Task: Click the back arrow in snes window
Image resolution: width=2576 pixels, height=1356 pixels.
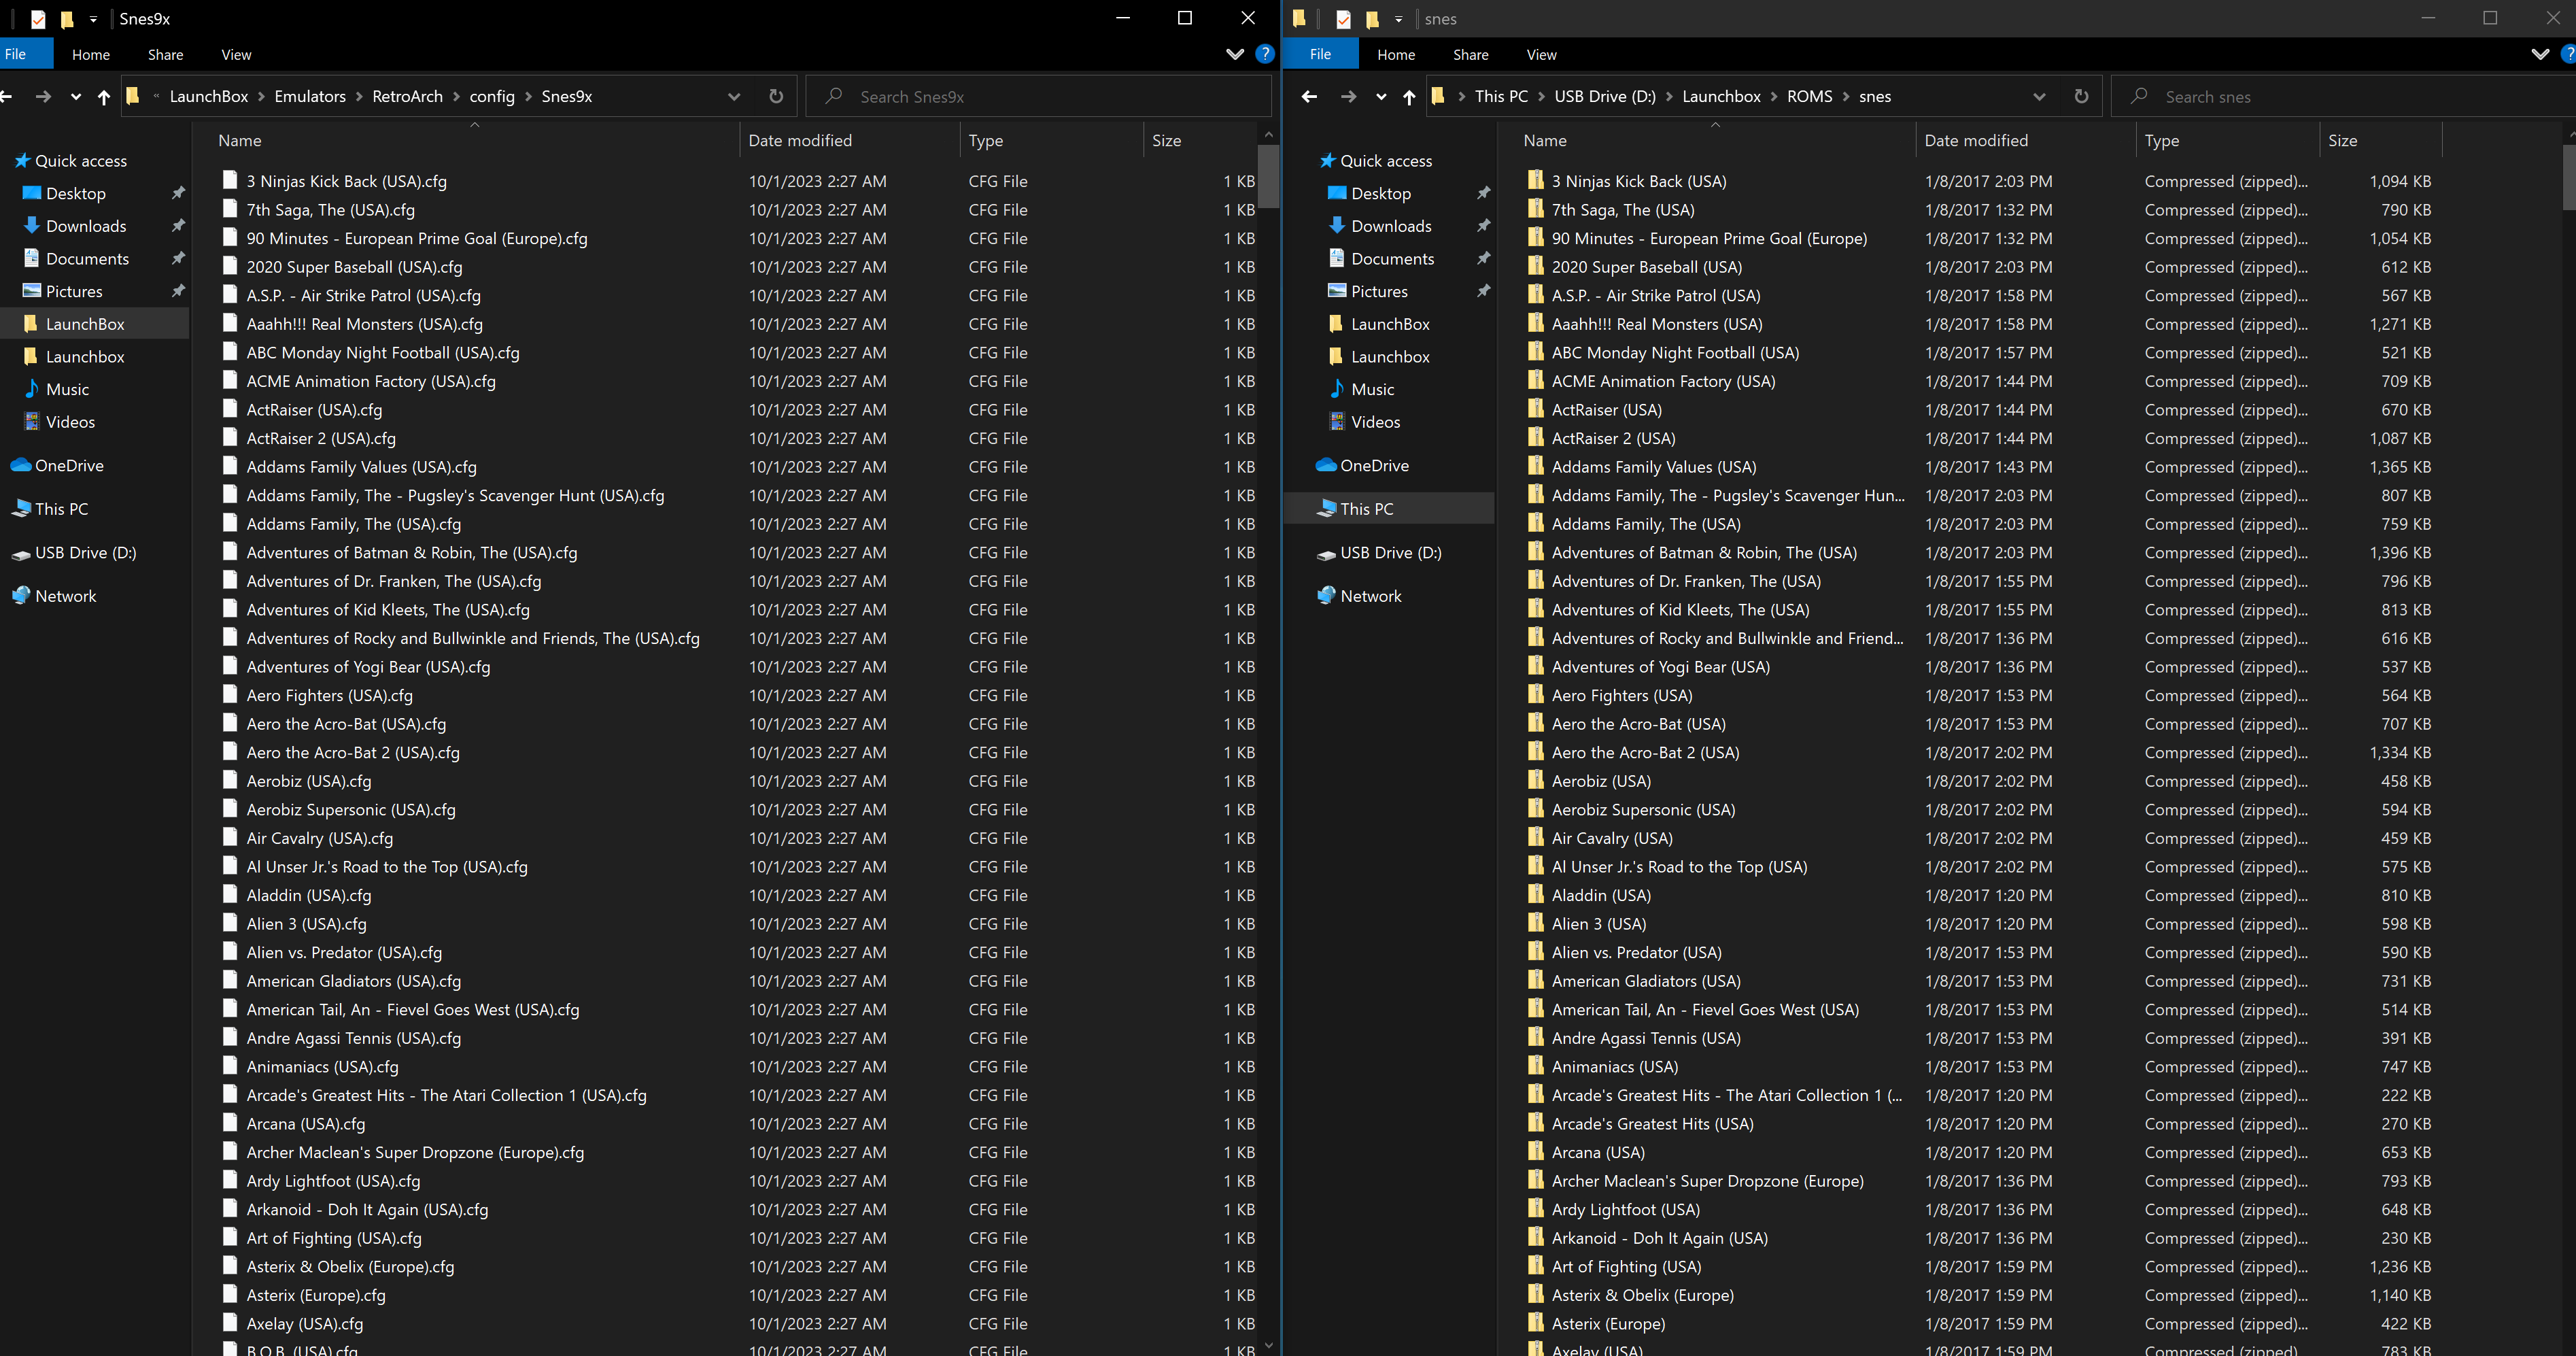Action: (x=1309, y=96)
